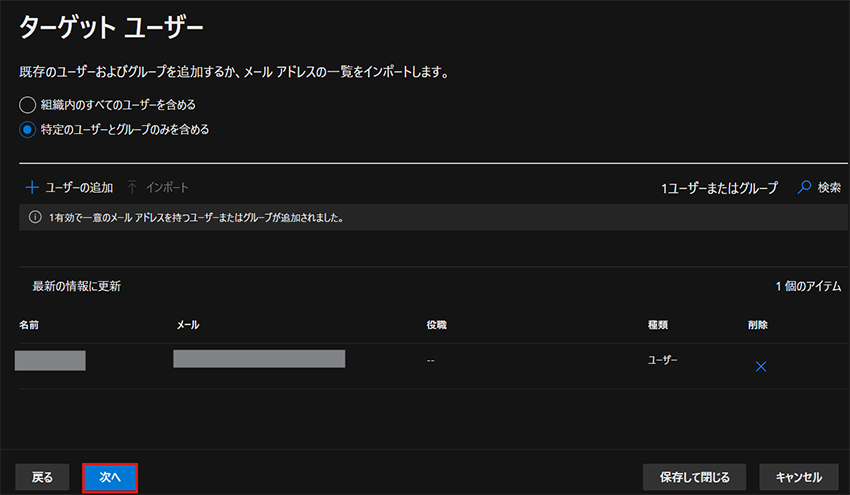Click the 種類 column header

[x=658, y=325]
